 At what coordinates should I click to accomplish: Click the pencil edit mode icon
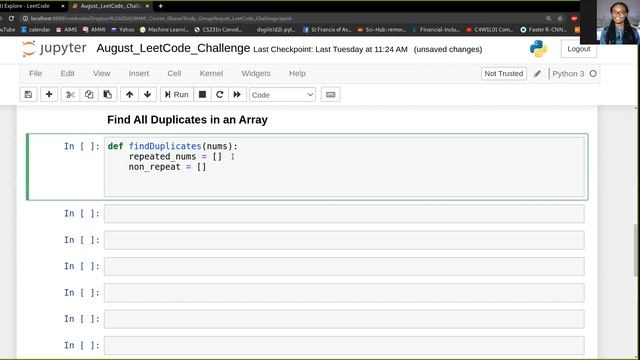click(537, 73)
